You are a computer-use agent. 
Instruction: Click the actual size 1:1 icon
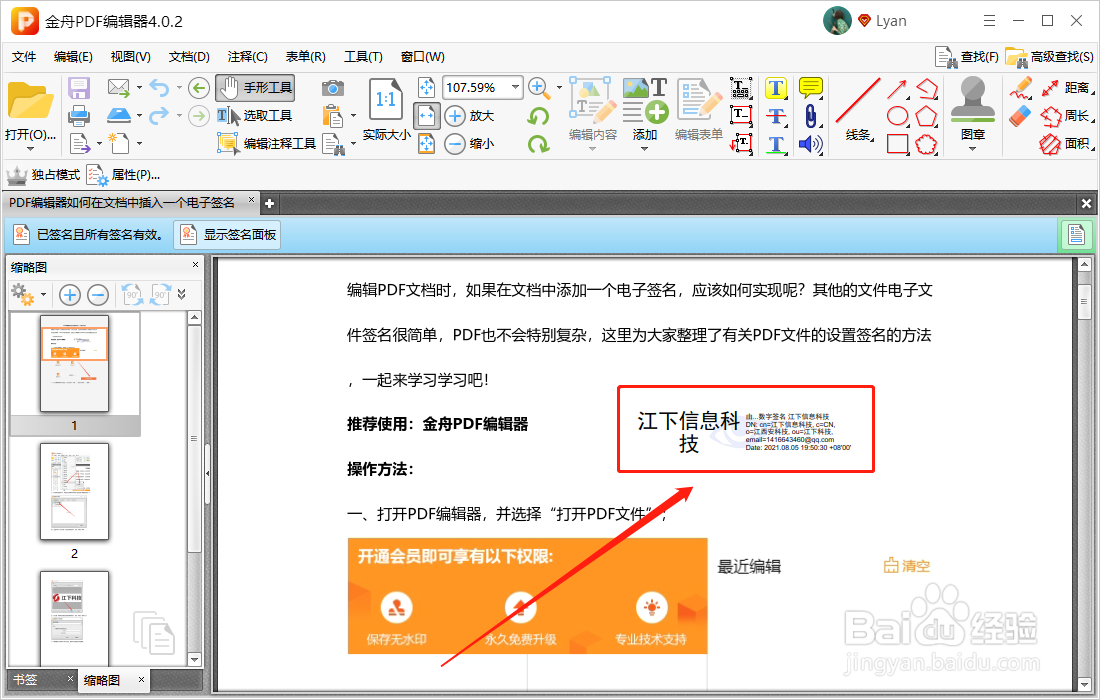386,100
